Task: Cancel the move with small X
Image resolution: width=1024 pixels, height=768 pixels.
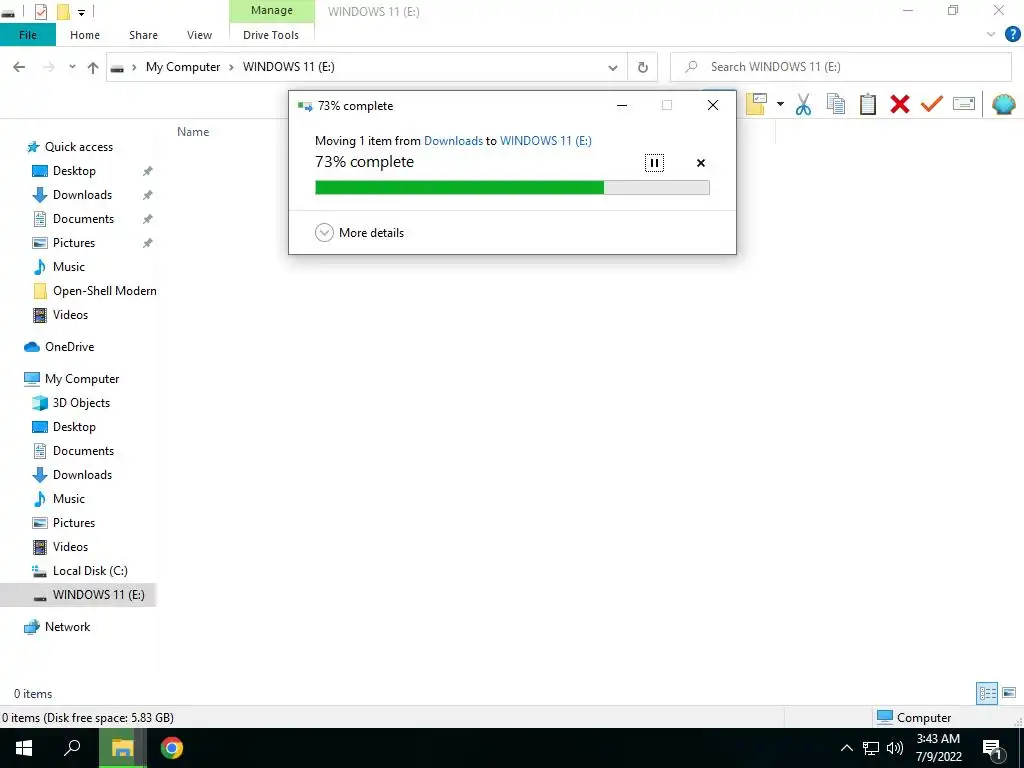Action: click(x=701, y=163)
